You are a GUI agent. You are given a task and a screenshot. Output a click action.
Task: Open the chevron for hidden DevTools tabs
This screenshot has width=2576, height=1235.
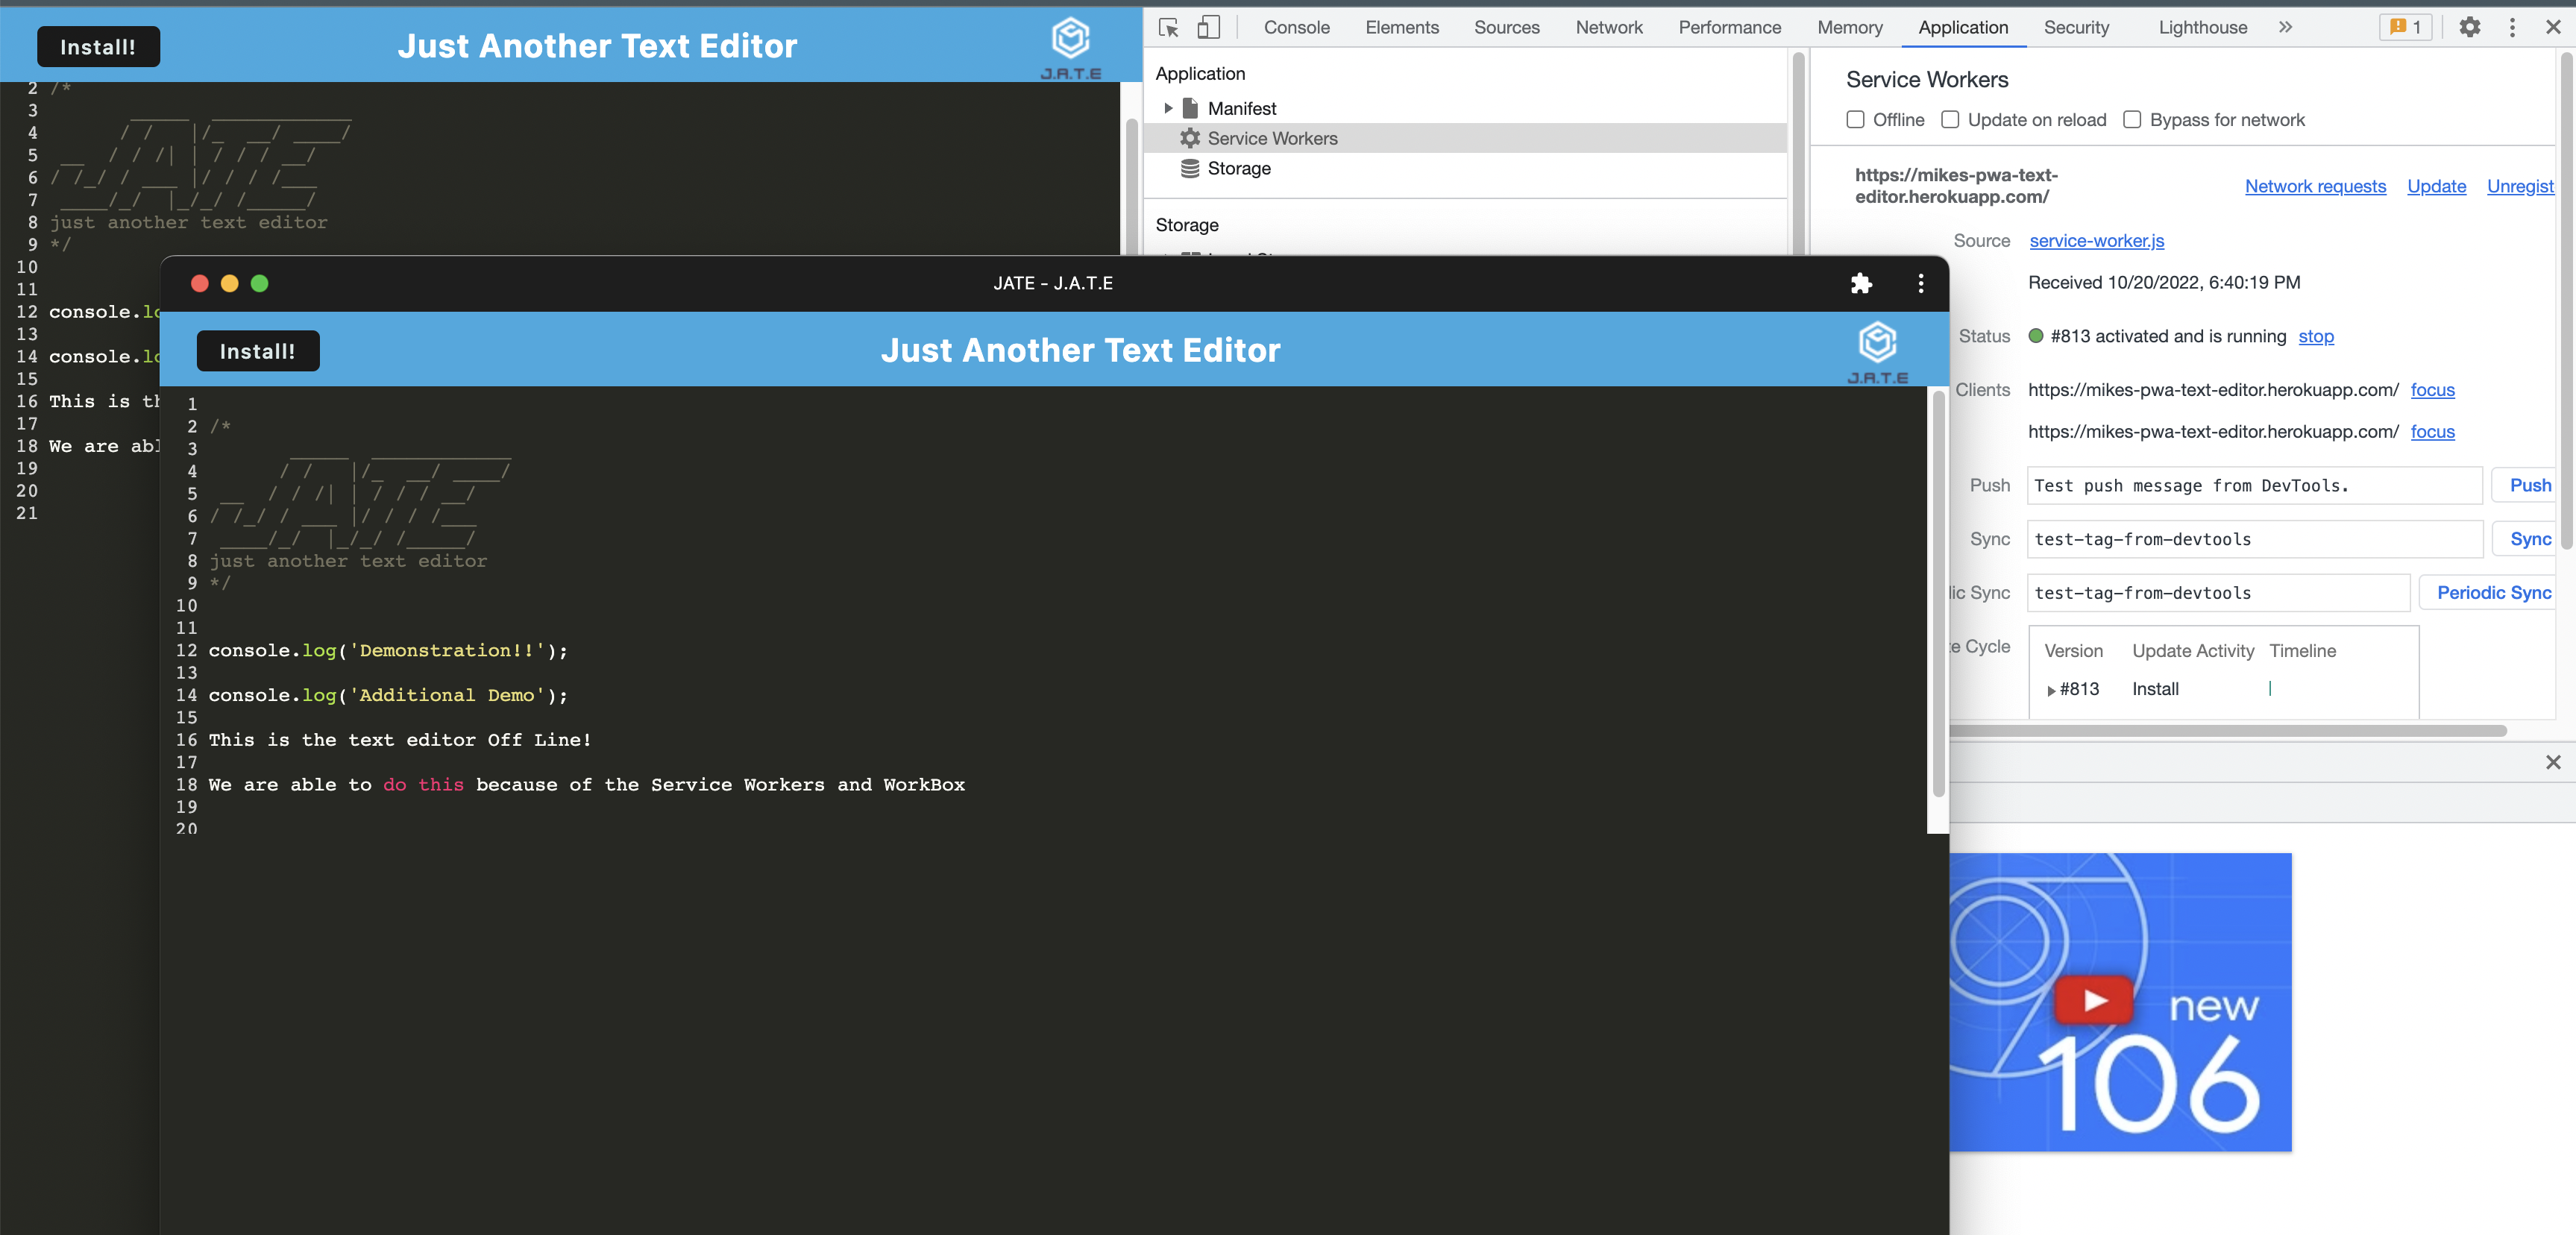2286,27
